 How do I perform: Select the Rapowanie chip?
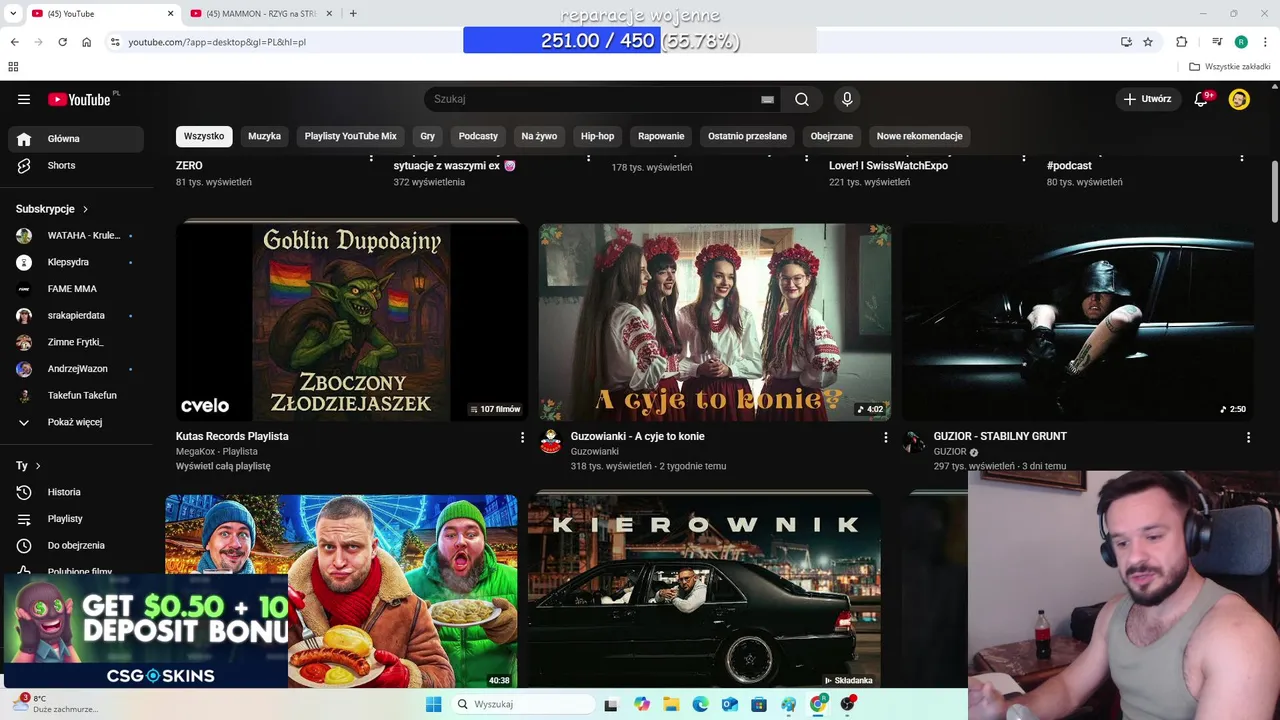(661, 136)
